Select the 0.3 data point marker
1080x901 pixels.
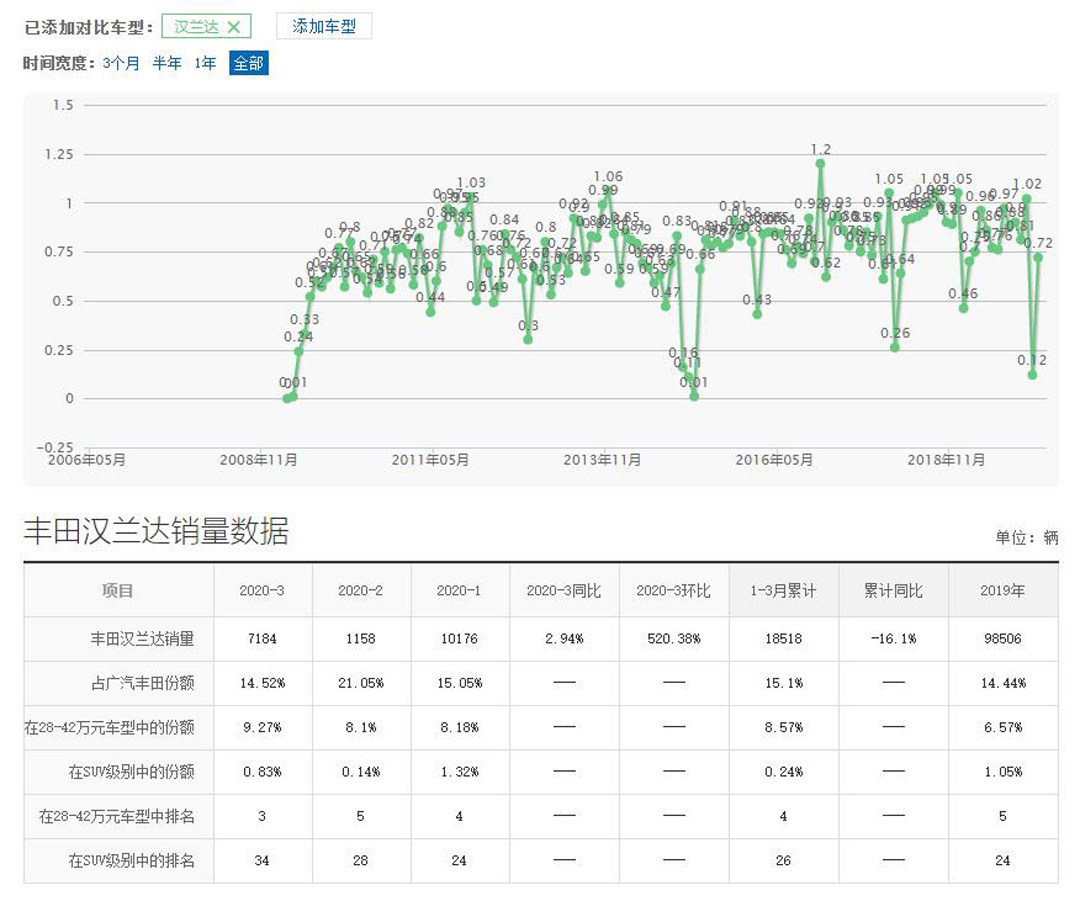point(528,340)
